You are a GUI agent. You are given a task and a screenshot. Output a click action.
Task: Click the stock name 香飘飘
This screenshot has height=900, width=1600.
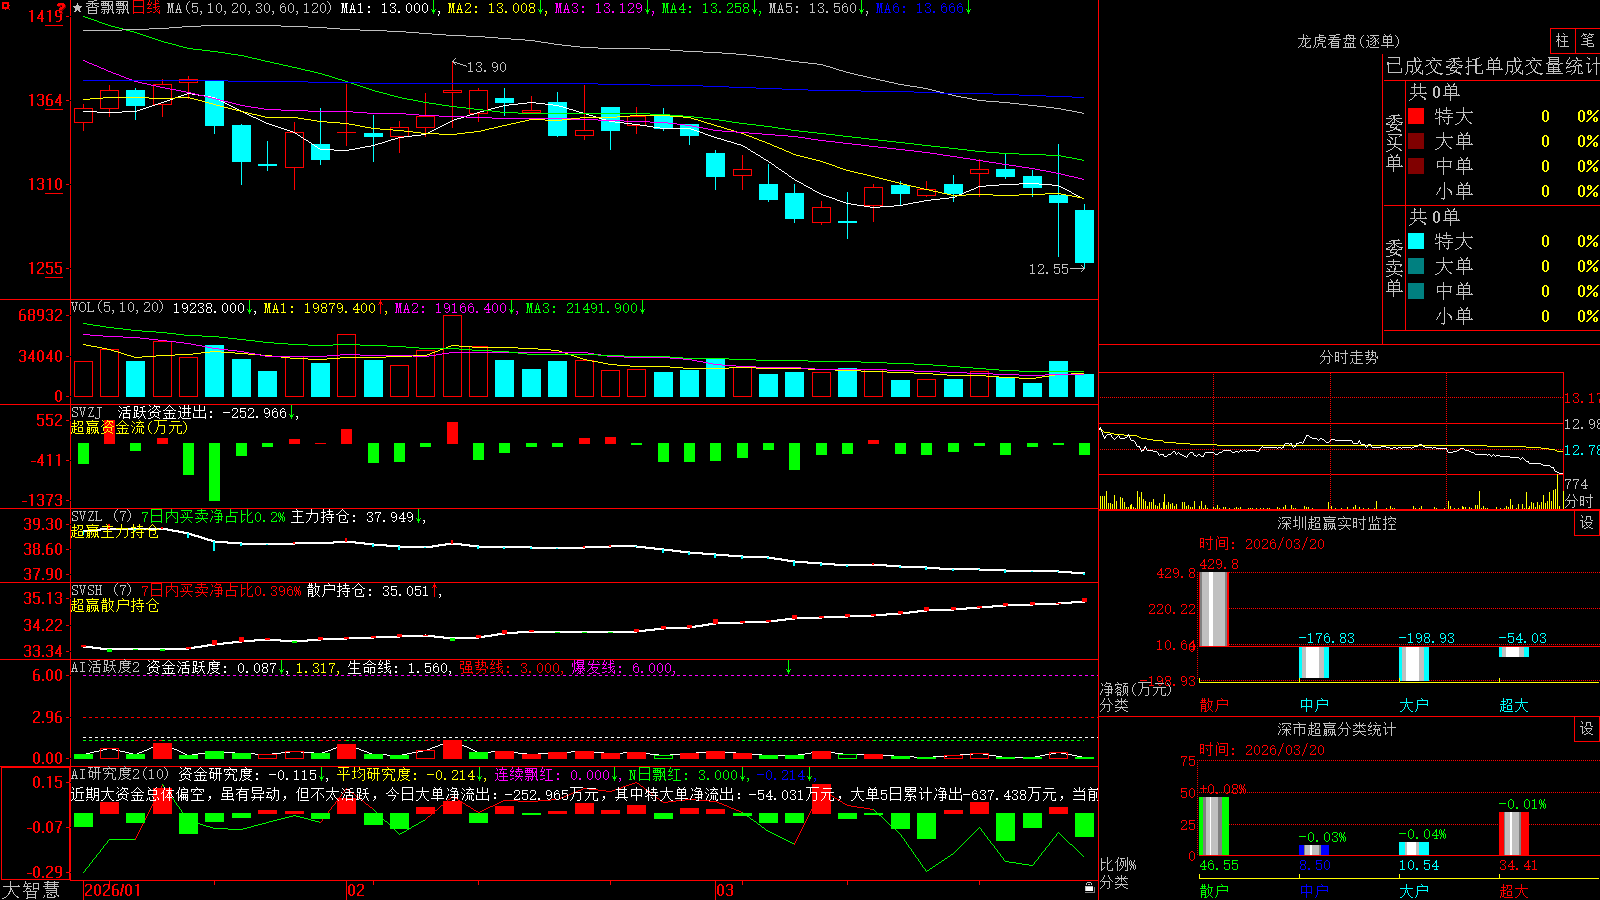[107, 8]
